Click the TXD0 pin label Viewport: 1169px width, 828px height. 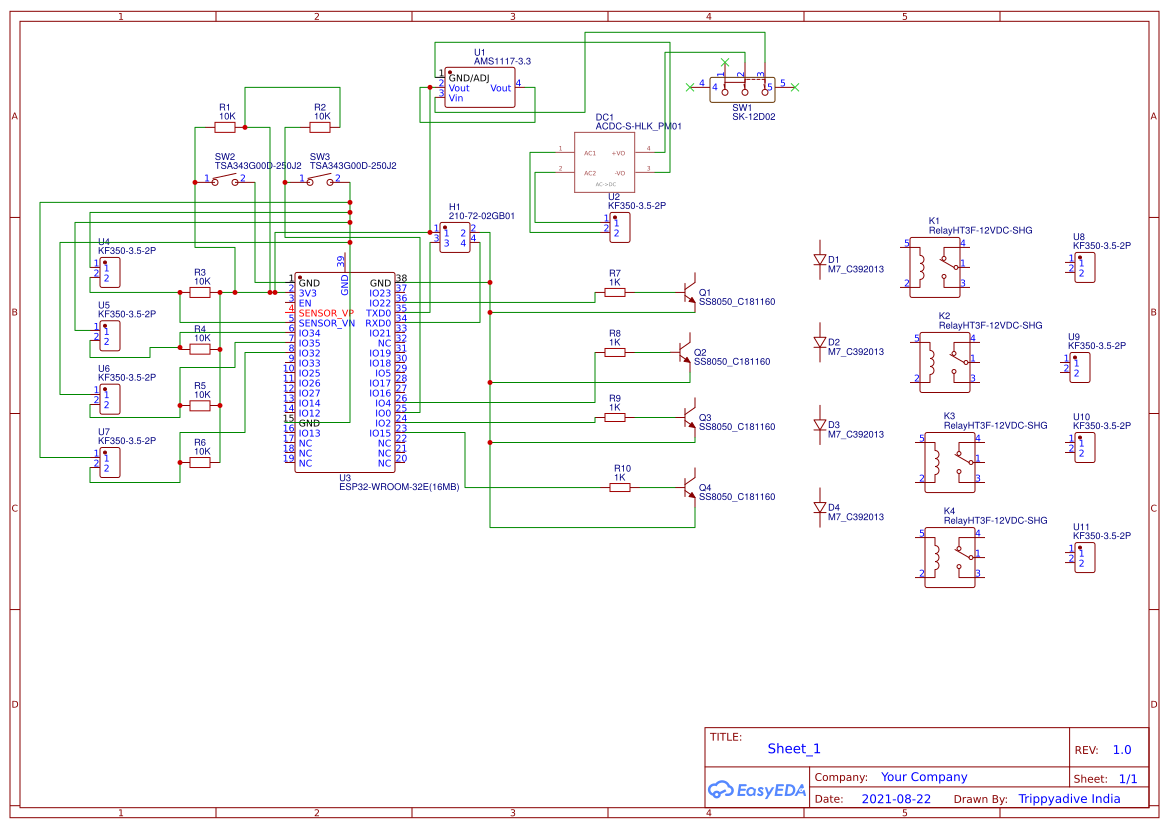coord(378,313)
